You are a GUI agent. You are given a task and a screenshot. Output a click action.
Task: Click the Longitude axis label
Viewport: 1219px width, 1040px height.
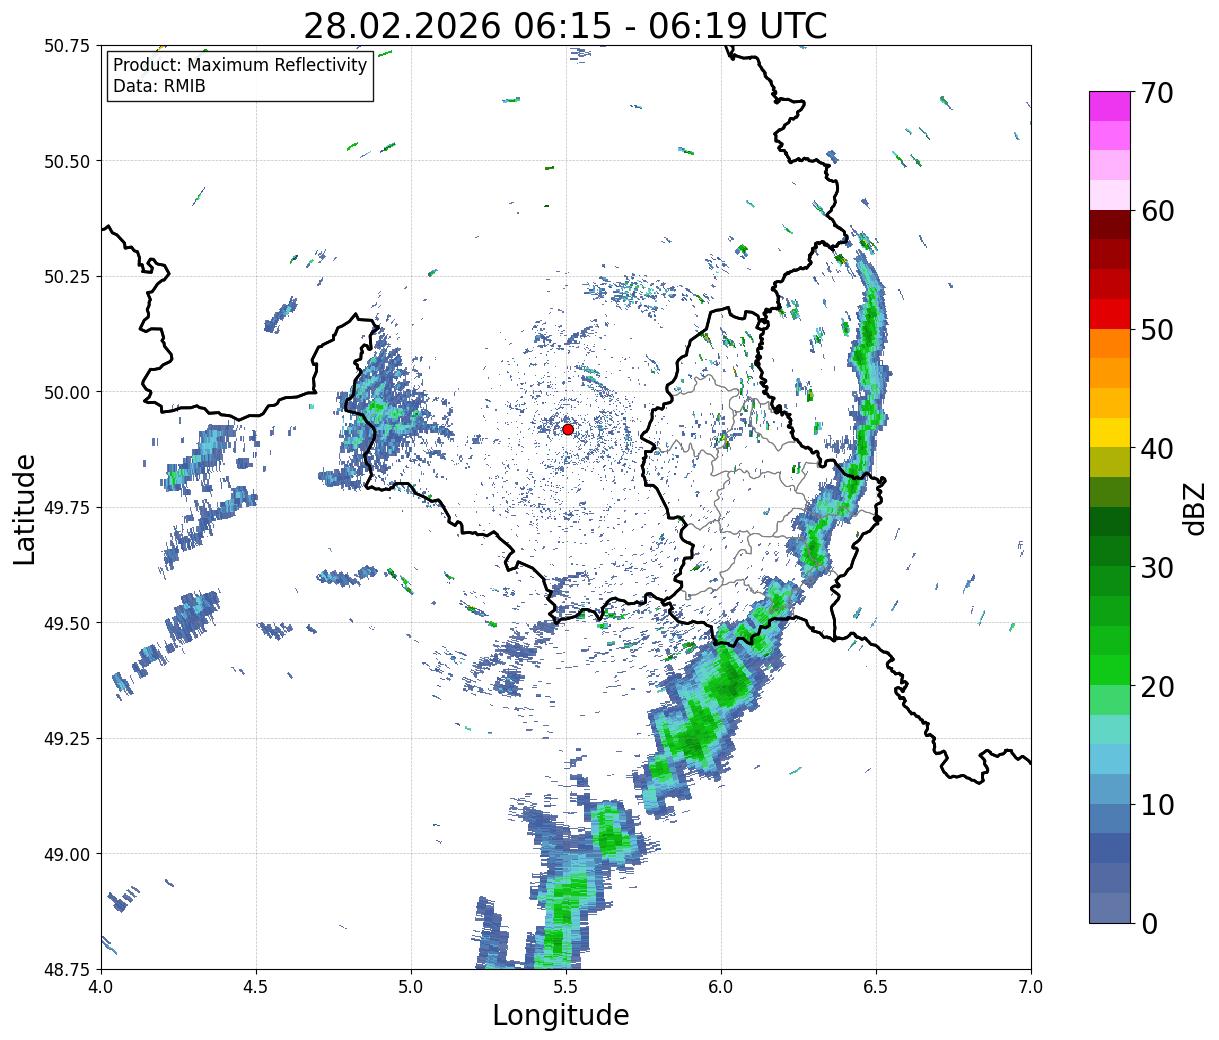(561, 1015)
